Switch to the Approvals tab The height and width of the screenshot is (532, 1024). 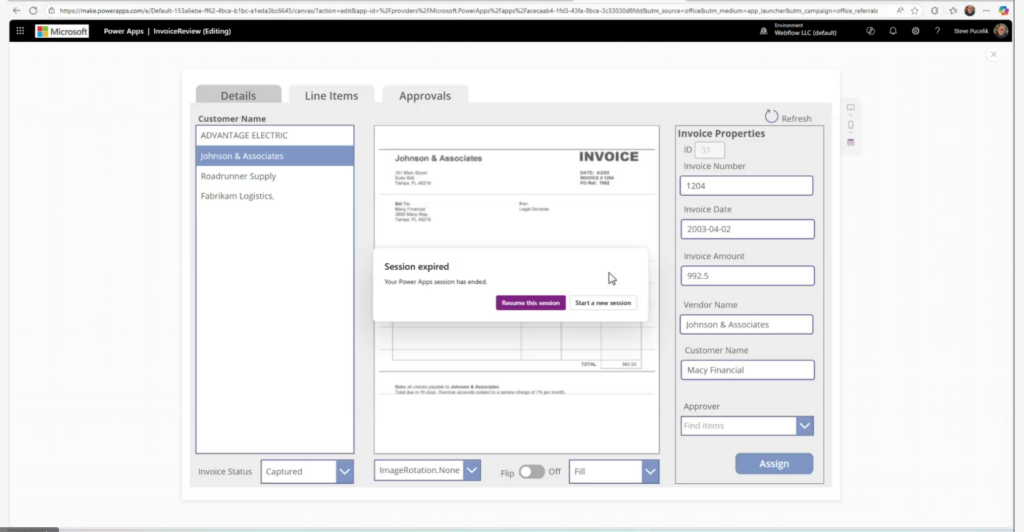(425, 95)
